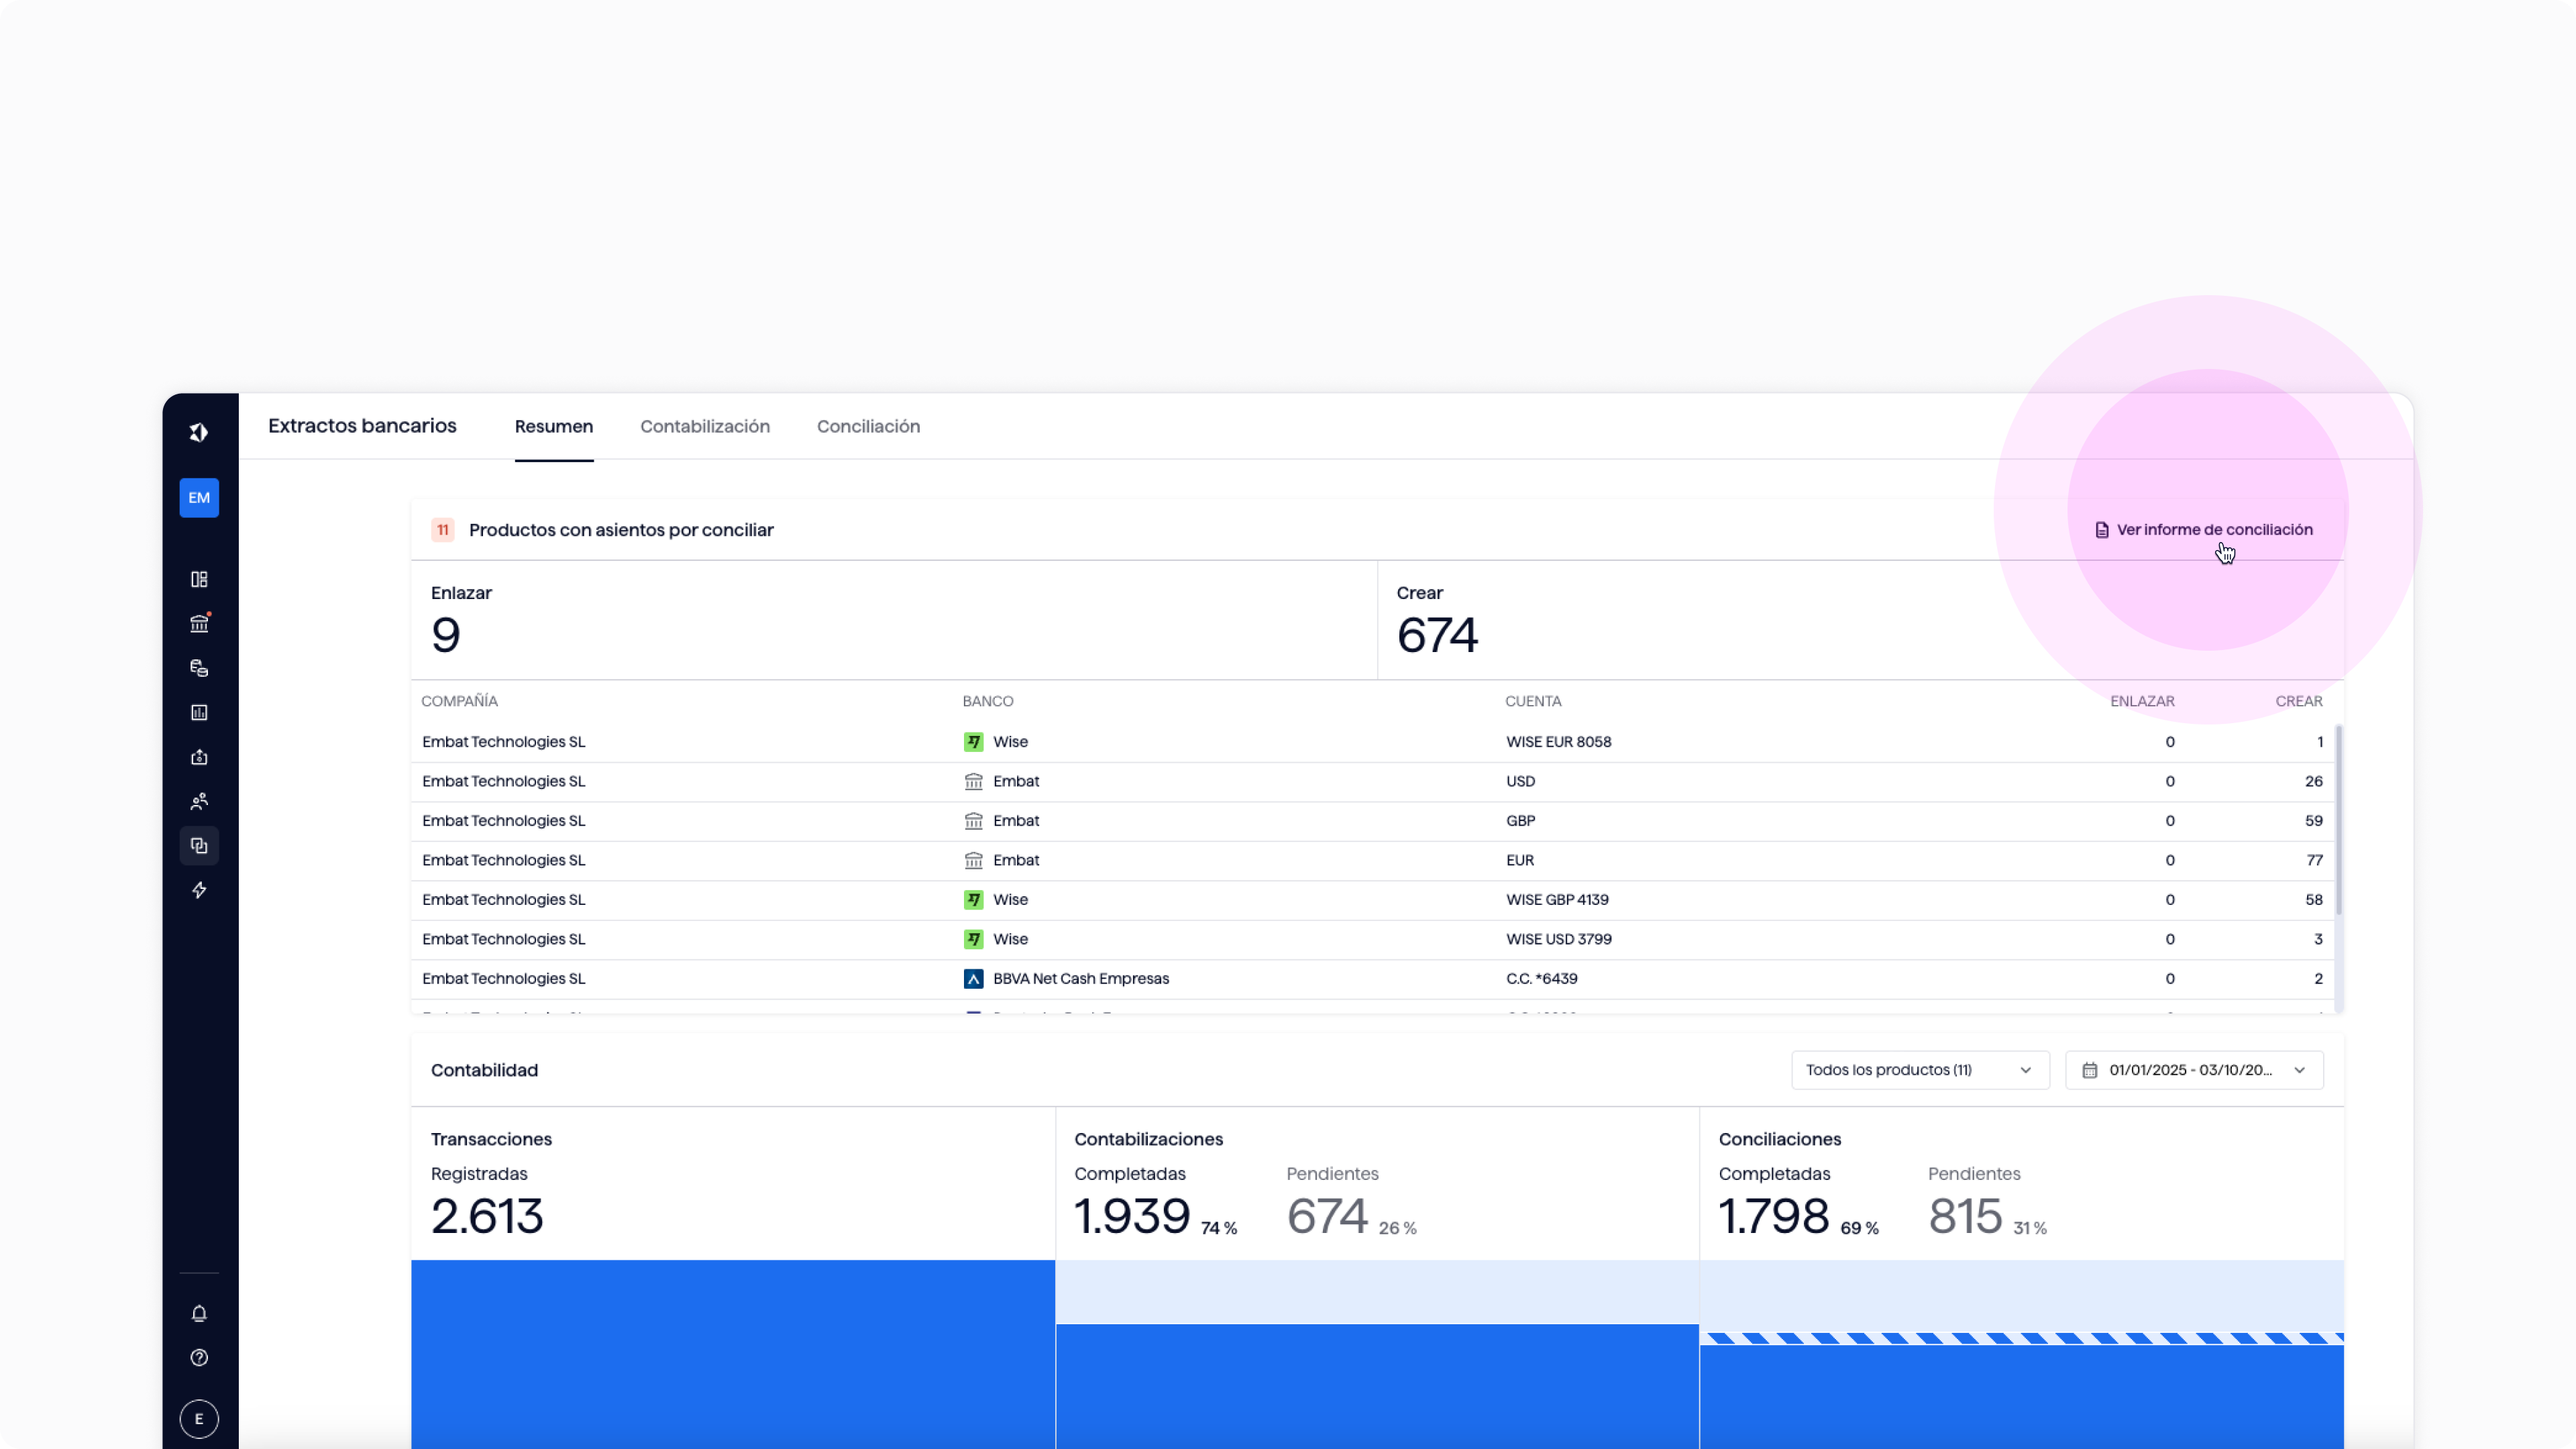The image size is (2576, 1449).
Task: Open the EM company switcher badge
Action: click(199, 498)
